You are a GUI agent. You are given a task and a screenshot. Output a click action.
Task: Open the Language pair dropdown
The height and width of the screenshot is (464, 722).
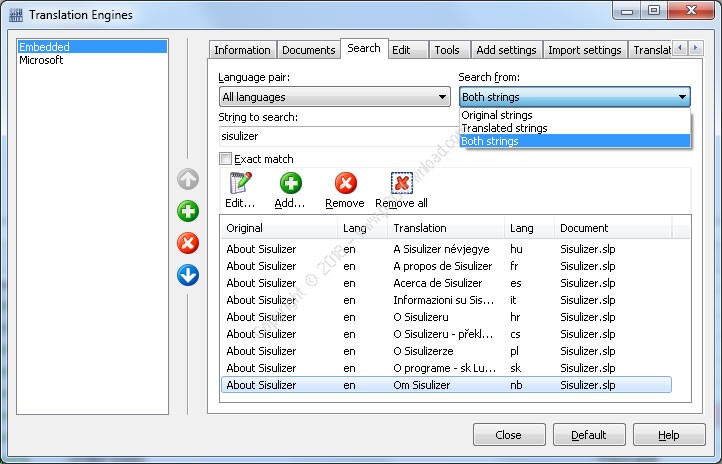pos(335,97)
